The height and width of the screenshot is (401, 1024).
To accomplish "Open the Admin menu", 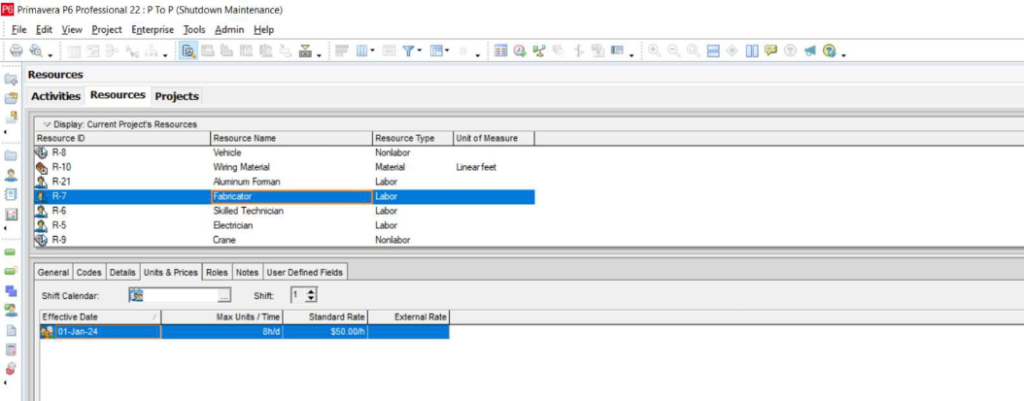I will pyautogui.click(x=229, y=29).
